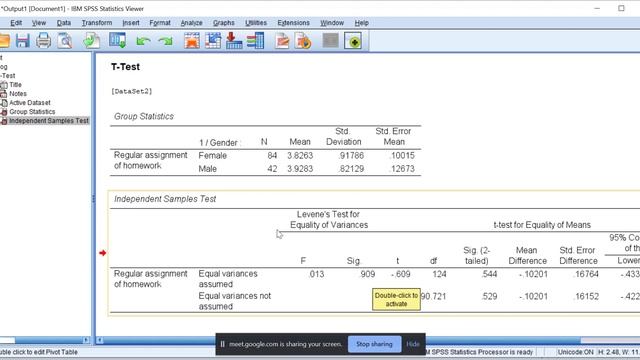Open the Transform menu
This screenshot has height=360, width=640.
97,23
